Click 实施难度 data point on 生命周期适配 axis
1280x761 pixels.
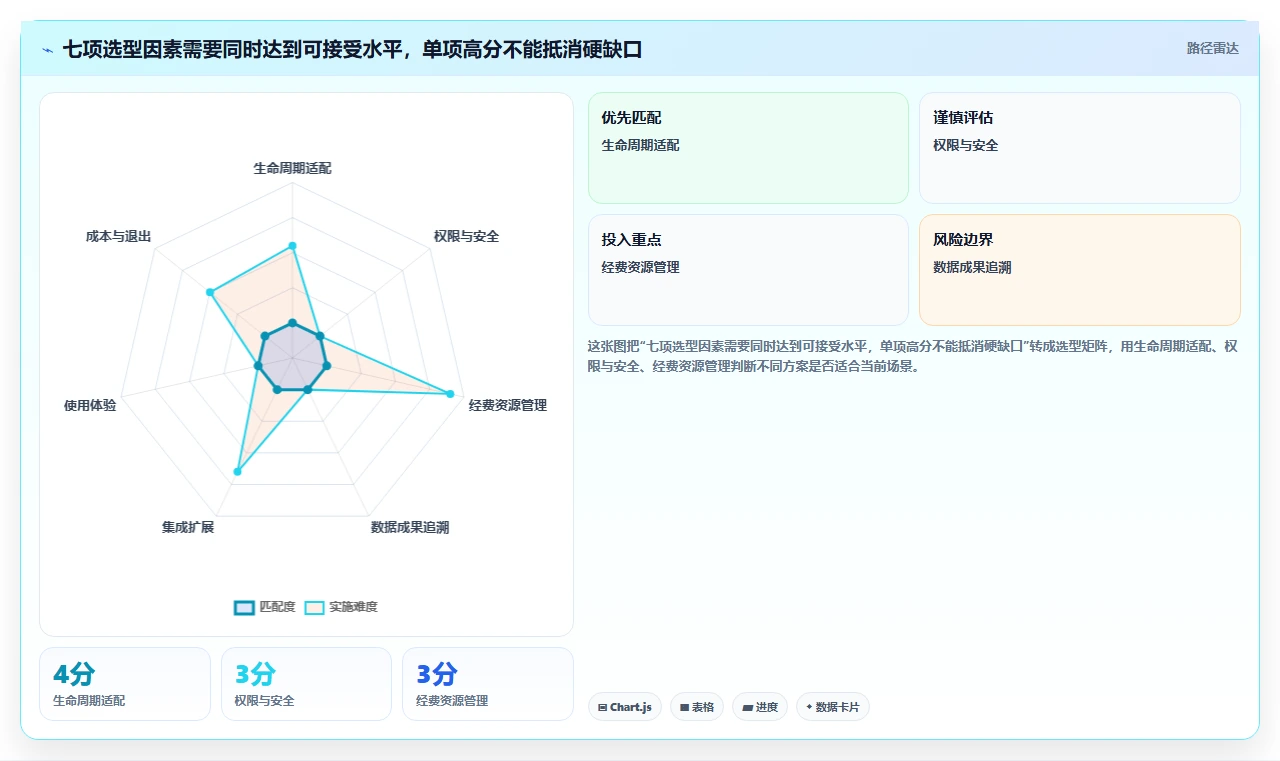[292, 245]
